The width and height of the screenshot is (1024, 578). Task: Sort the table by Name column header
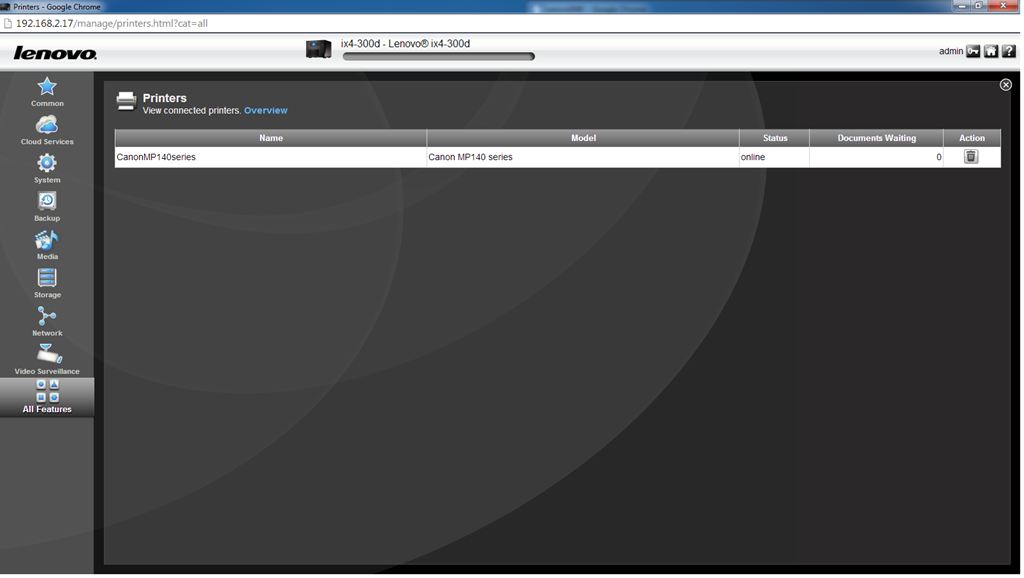click(271, 138)
